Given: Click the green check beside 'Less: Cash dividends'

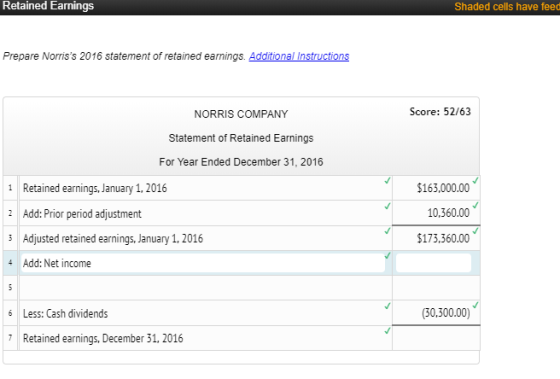Looking at the screenshot, I should [388, 306].
